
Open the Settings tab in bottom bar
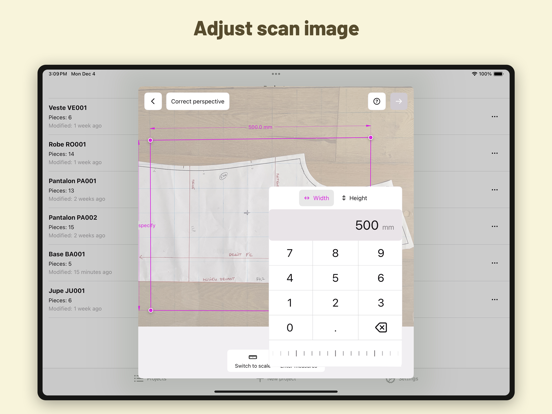click(402, 379)
